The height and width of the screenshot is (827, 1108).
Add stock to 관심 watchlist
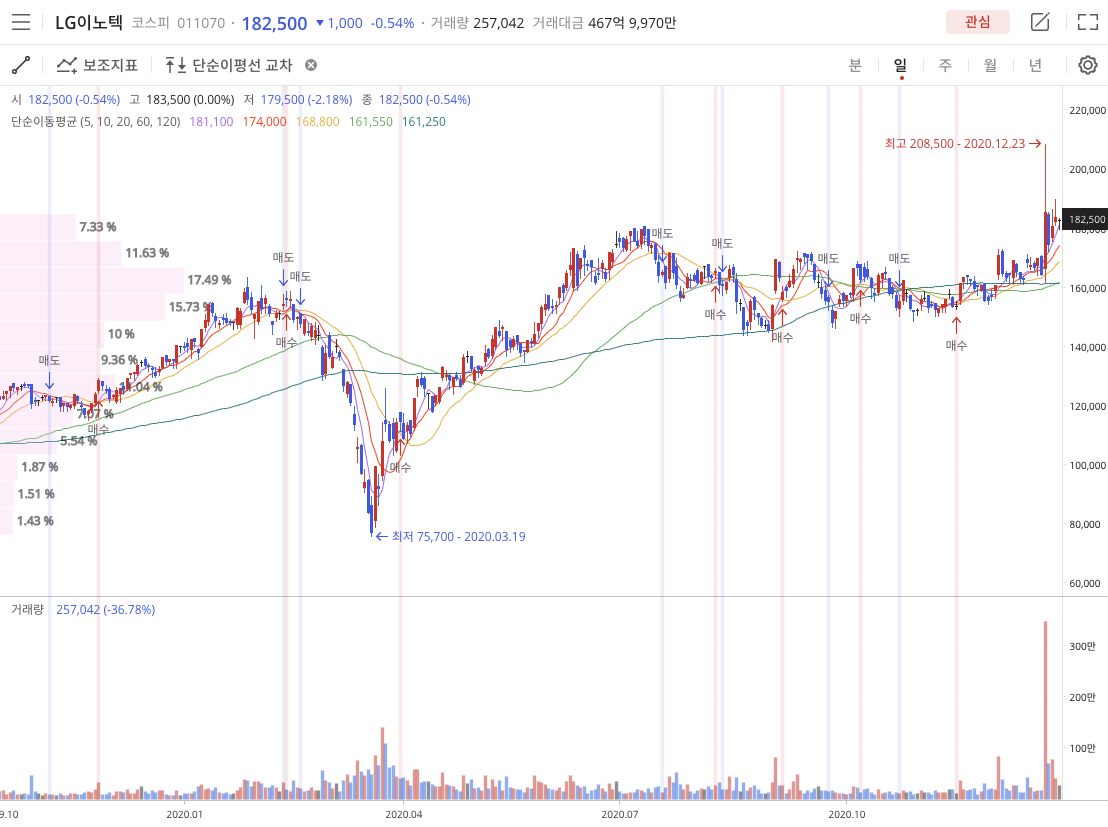[977, 22]
